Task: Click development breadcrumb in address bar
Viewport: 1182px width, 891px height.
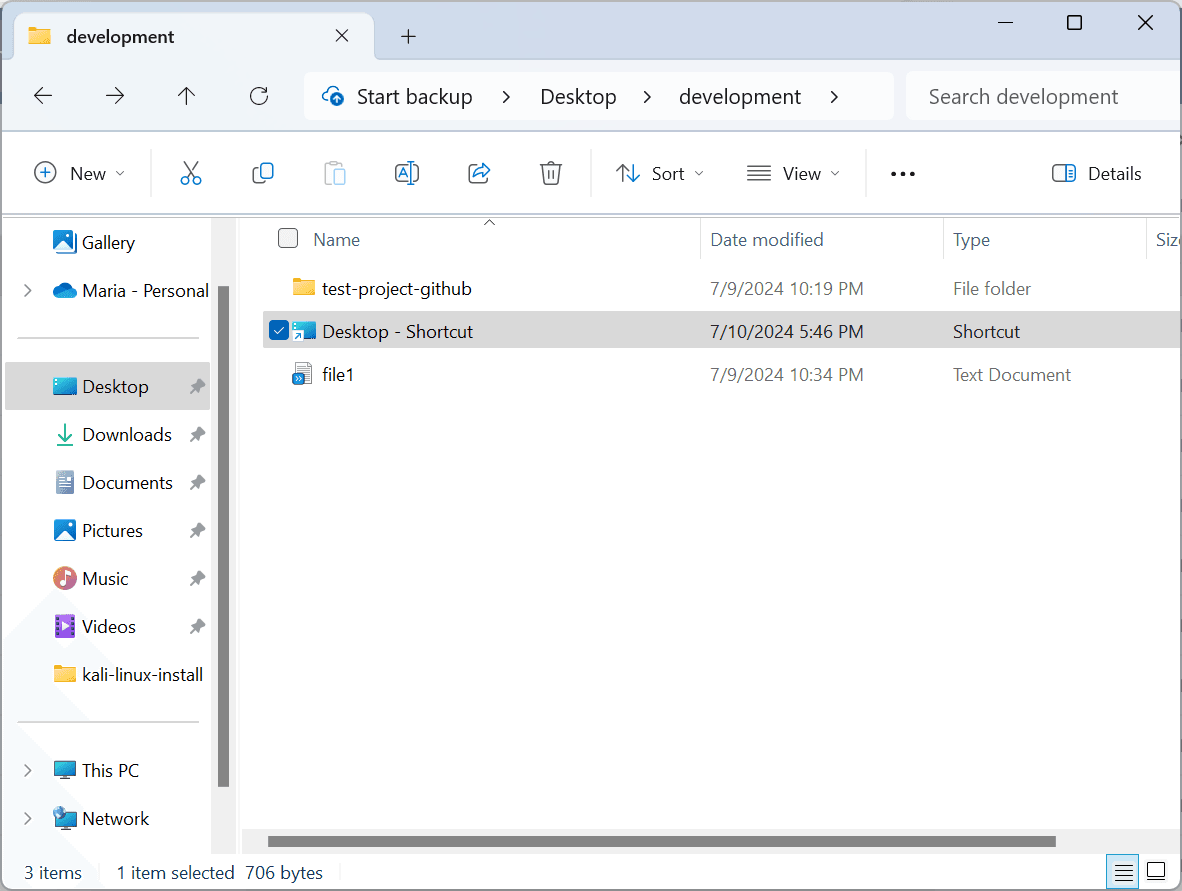Action: (740, 96)
